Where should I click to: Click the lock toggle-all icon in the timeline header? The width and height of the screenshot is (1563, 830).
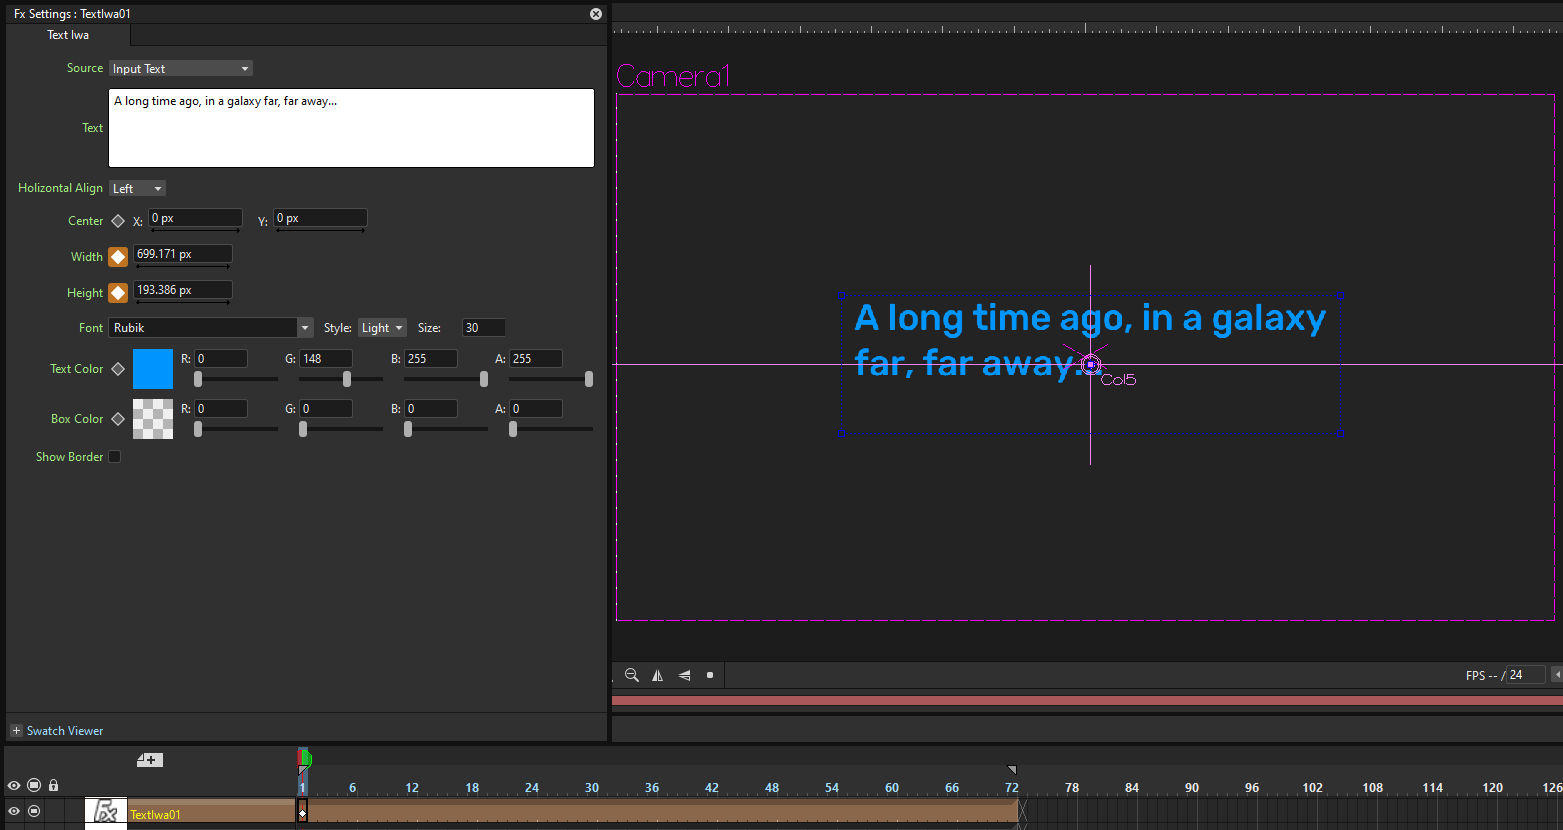pyautogui.click(x=54, y=786)
